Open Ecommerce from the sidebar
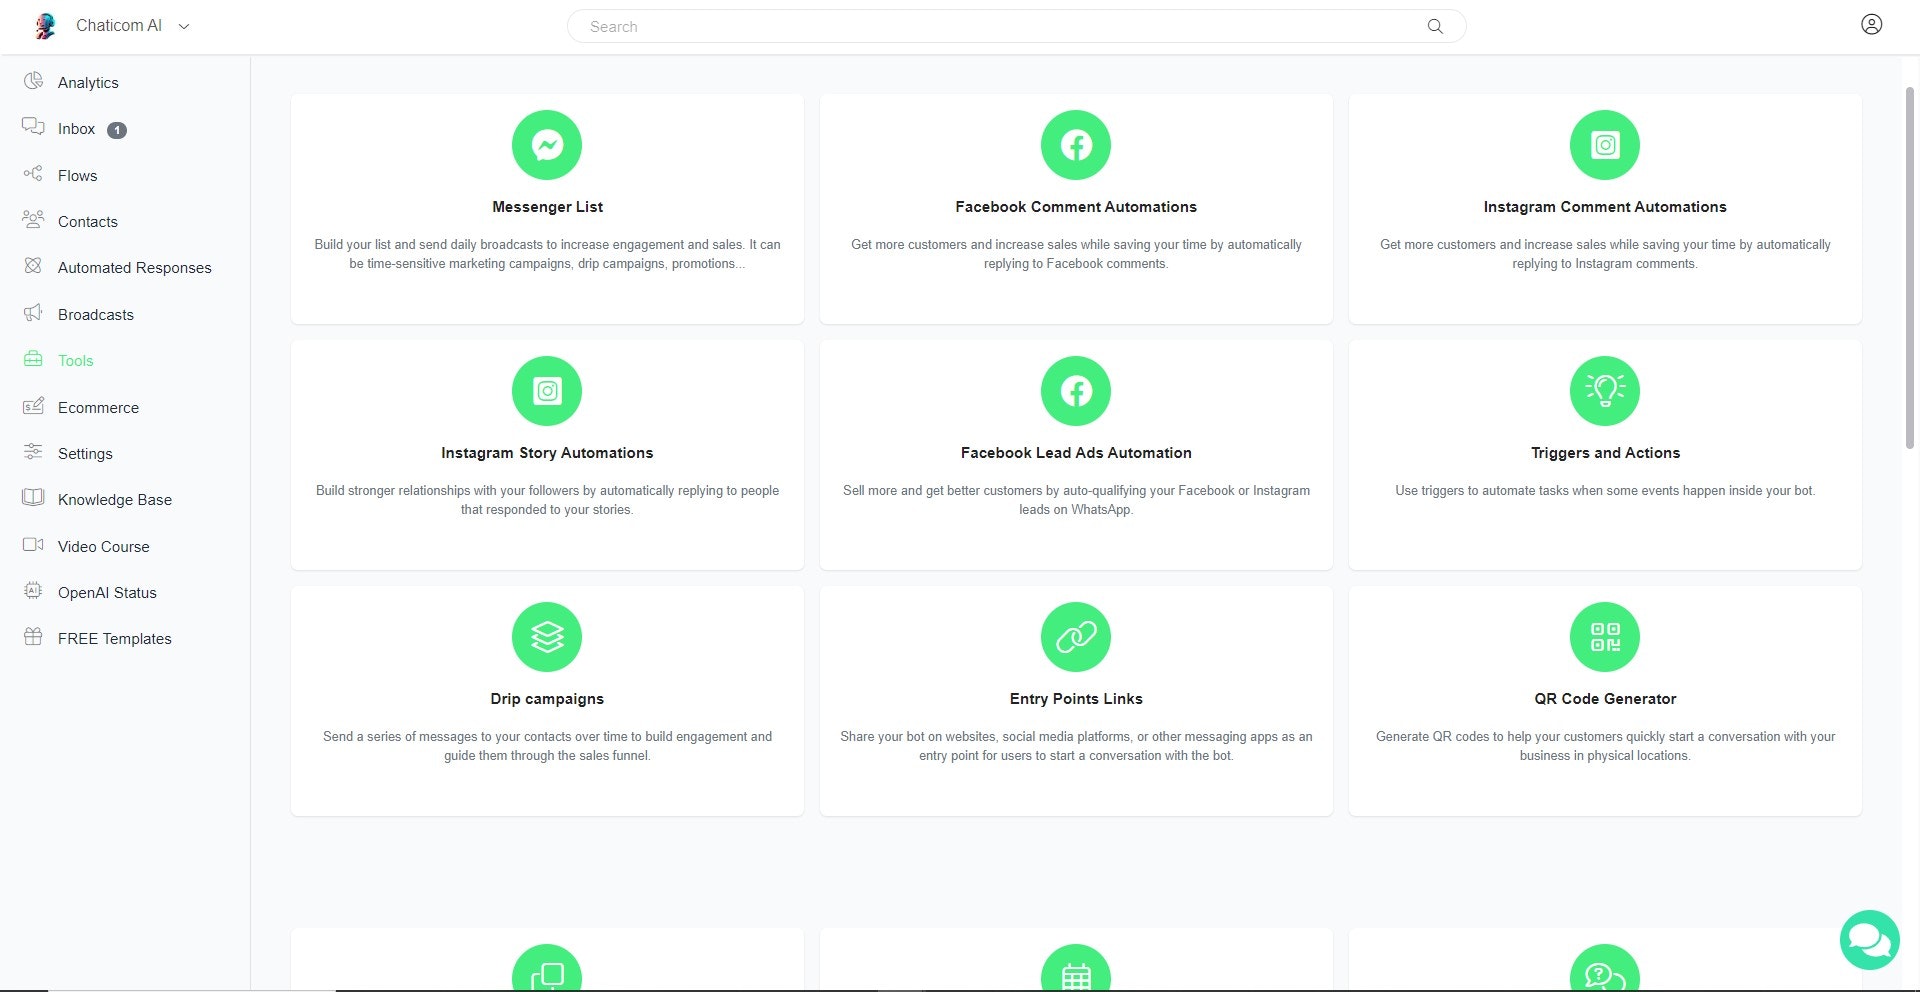The image size is (1920, 992). coord(98,408)
